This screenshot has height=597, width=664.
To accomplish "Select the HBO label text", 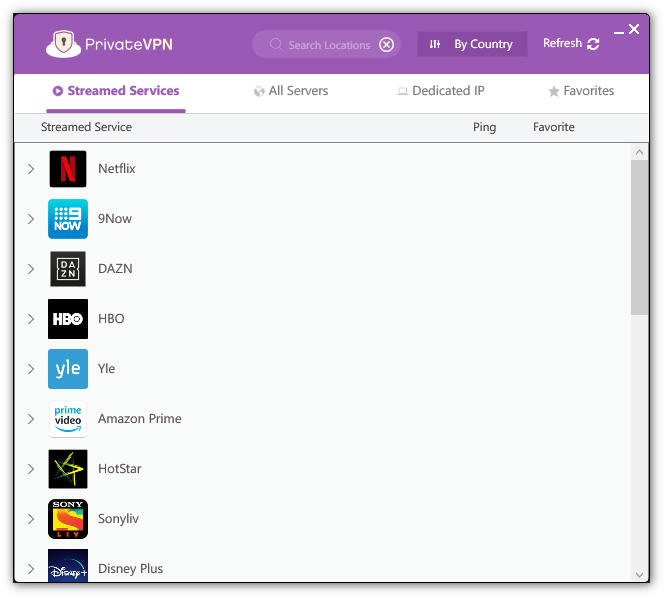I will 111,318.
